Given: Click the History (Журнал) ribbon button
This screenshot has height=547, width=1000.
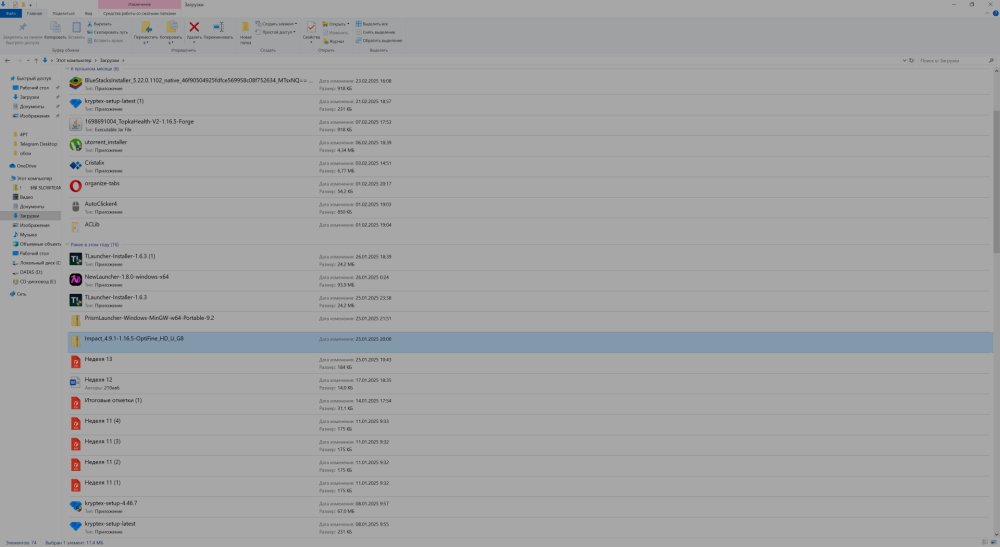Looking at the screenshot, I should pyautogui.click(x=334, y=41).
